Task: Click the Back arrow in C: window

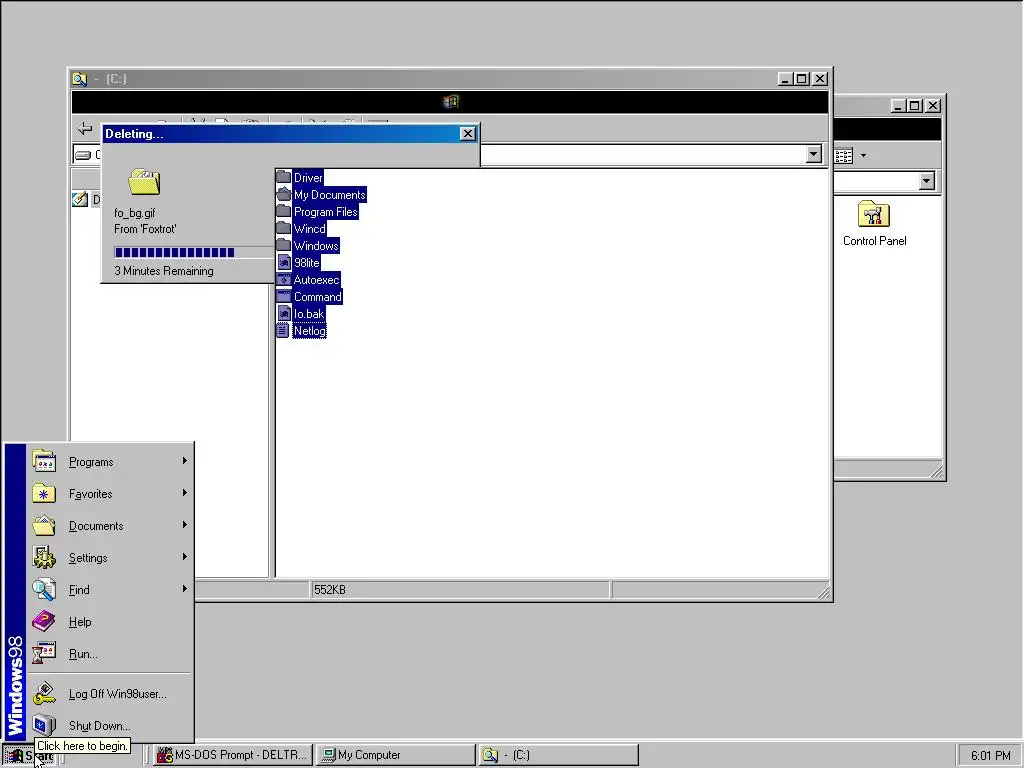Action: point(85,128)
